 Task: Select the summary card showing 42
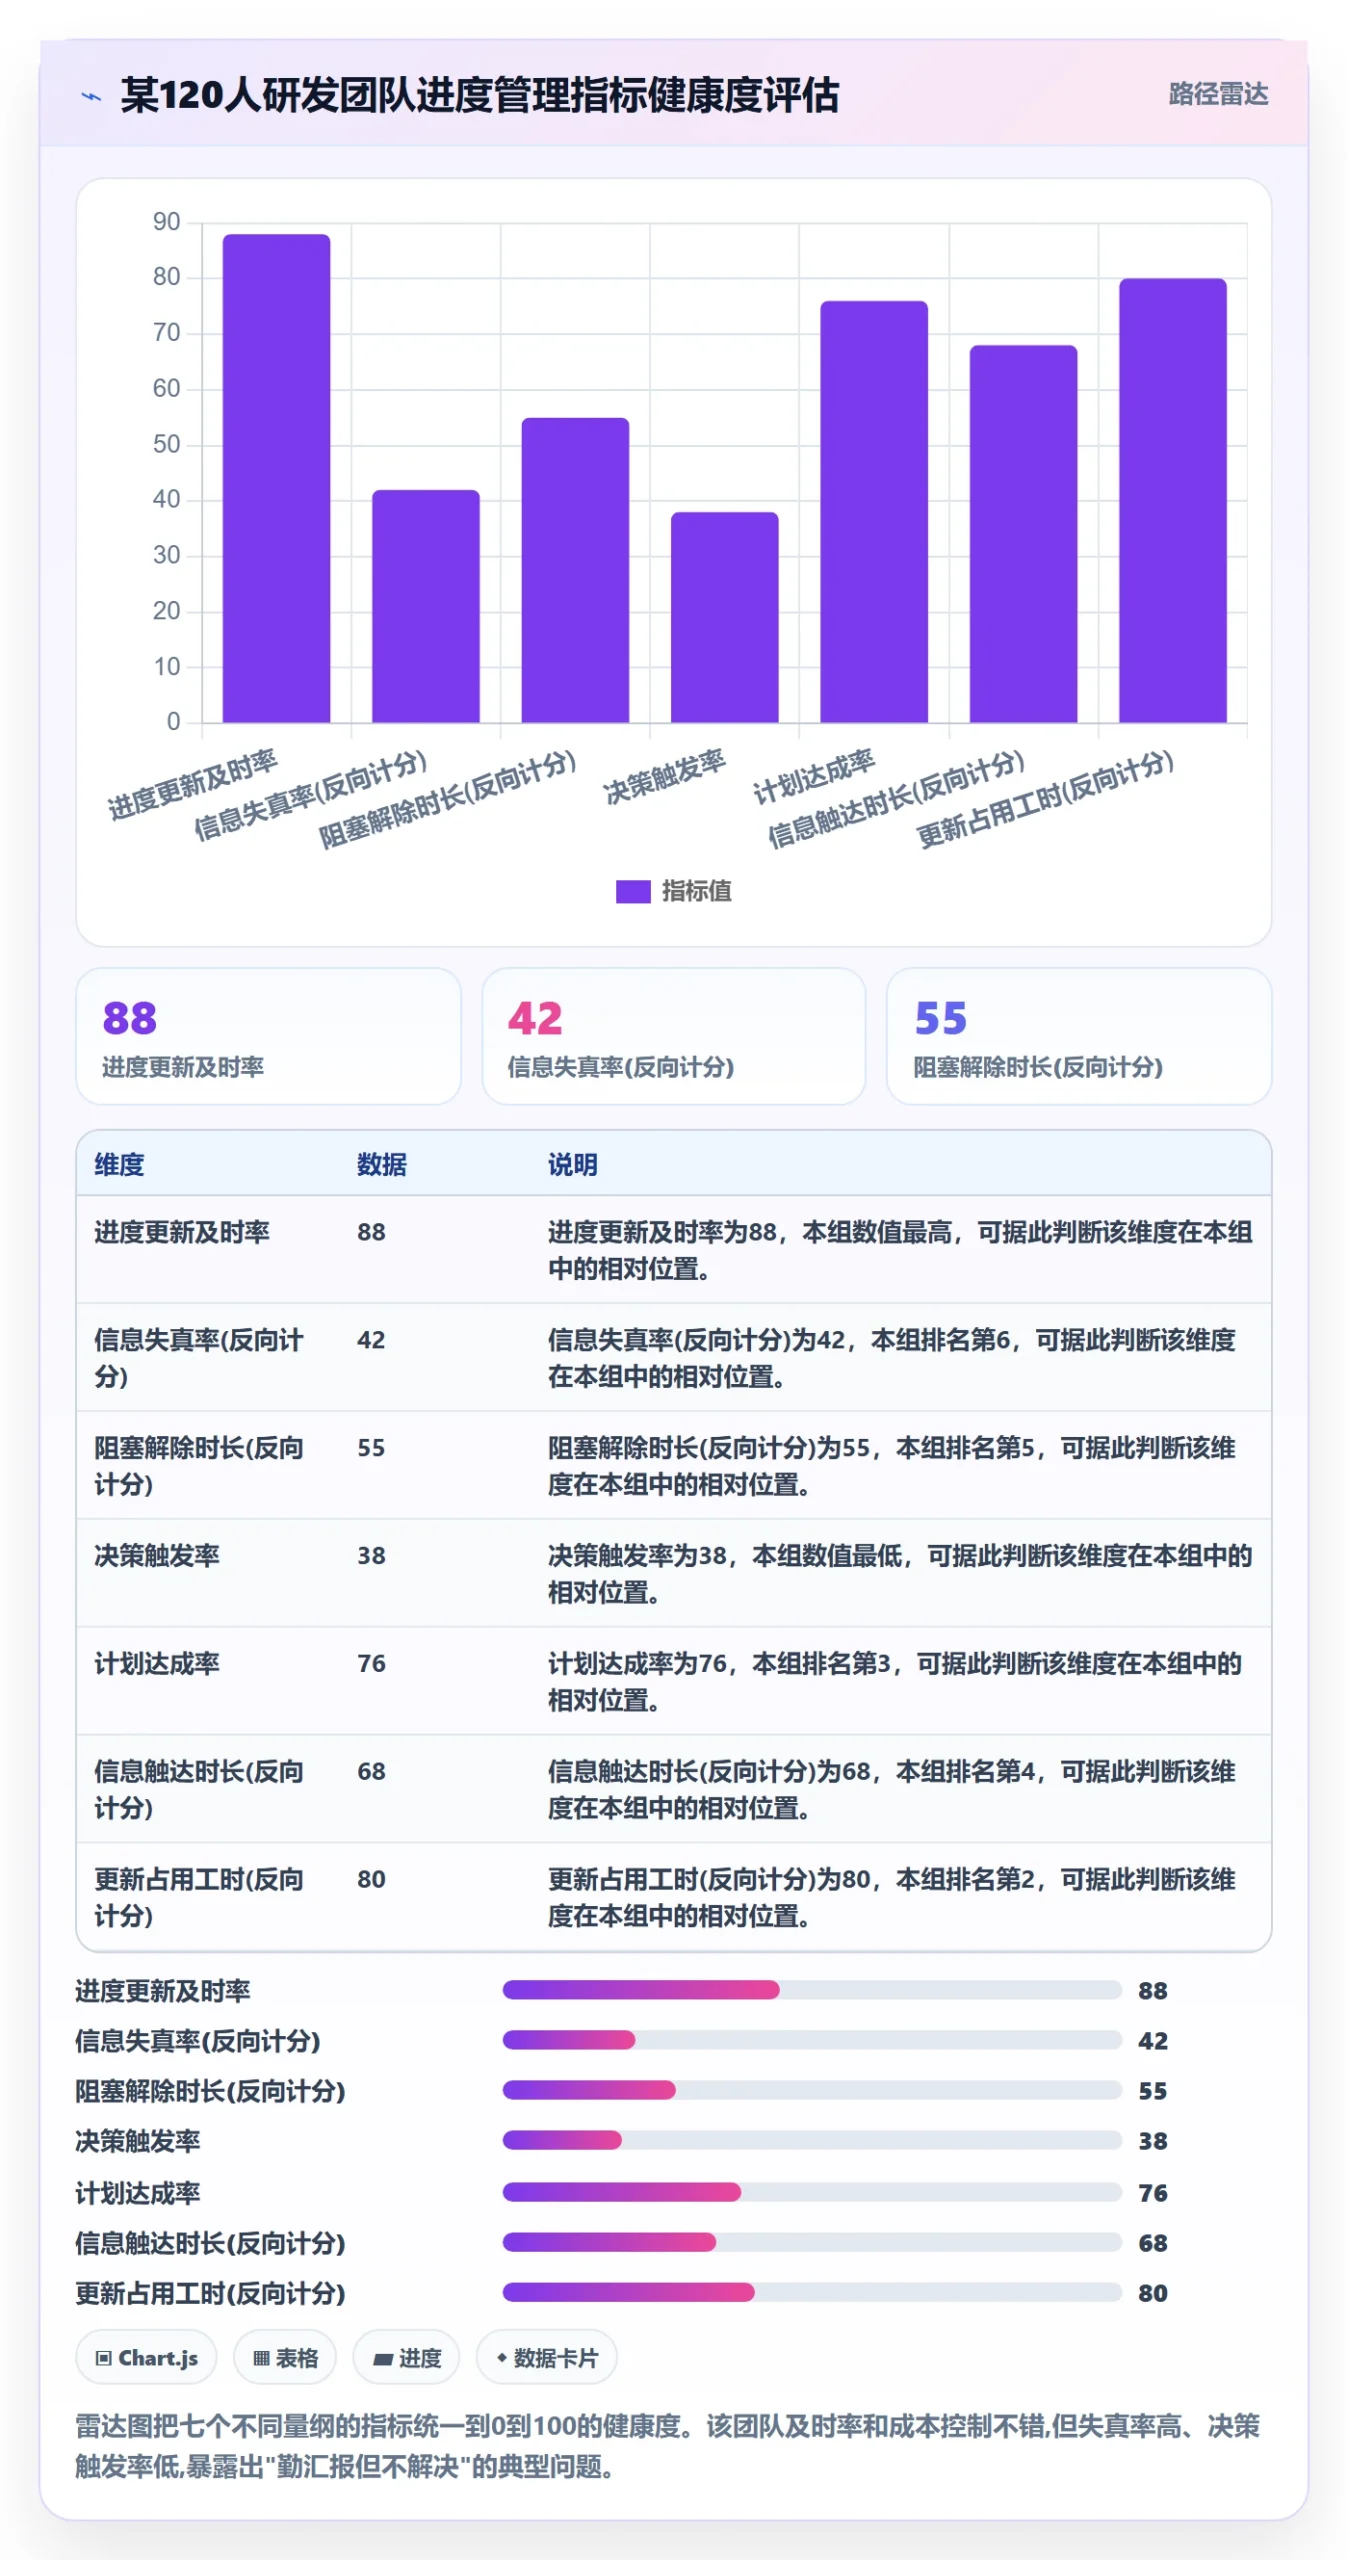coord(673,1036)
